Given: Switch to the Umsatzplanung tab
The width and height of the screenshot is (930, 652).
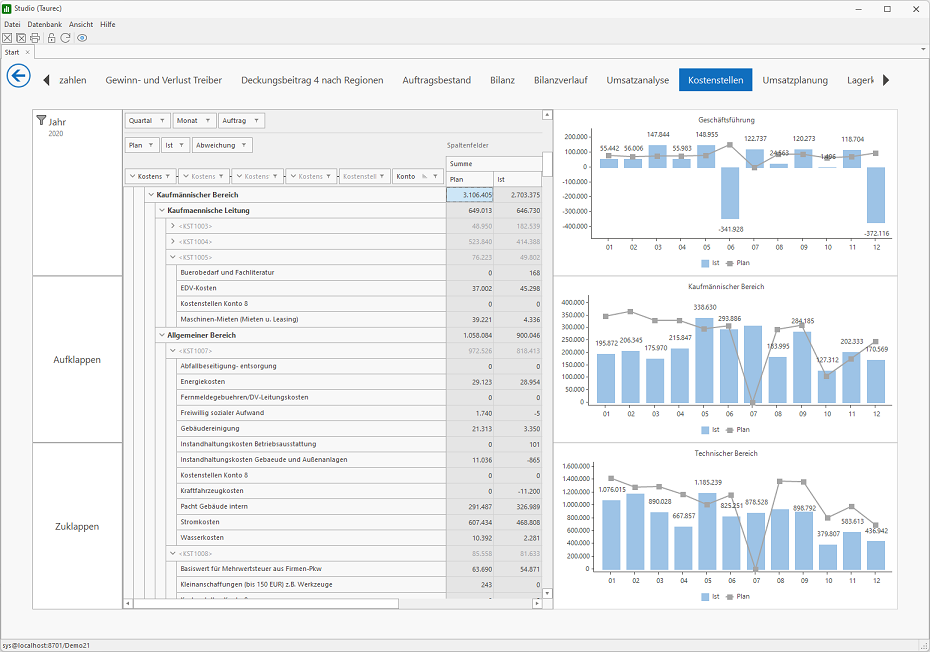Looking at the screenshot, I should point(795,80).
